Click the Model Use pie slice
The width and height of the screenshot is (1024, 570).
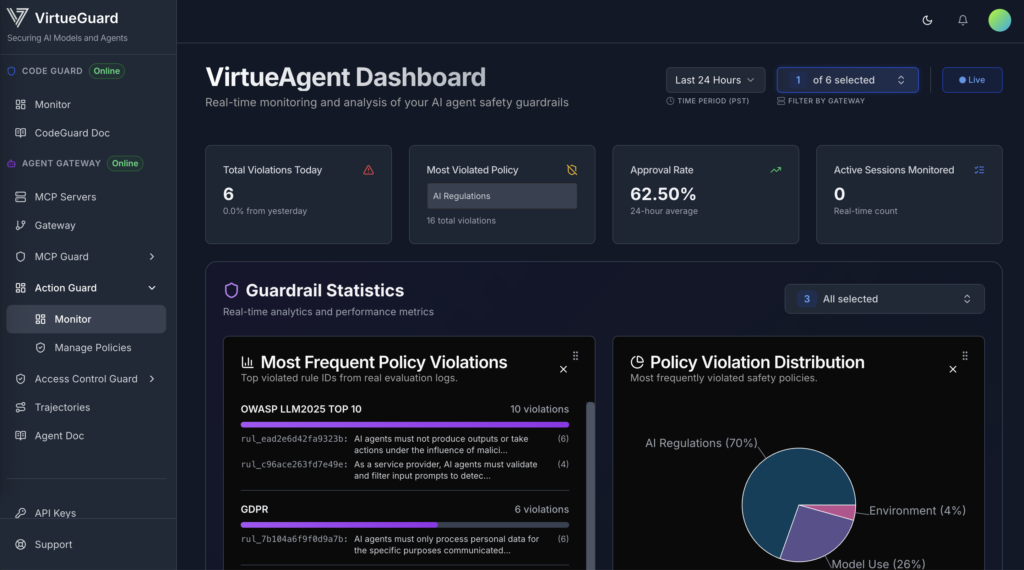point(815,535)
